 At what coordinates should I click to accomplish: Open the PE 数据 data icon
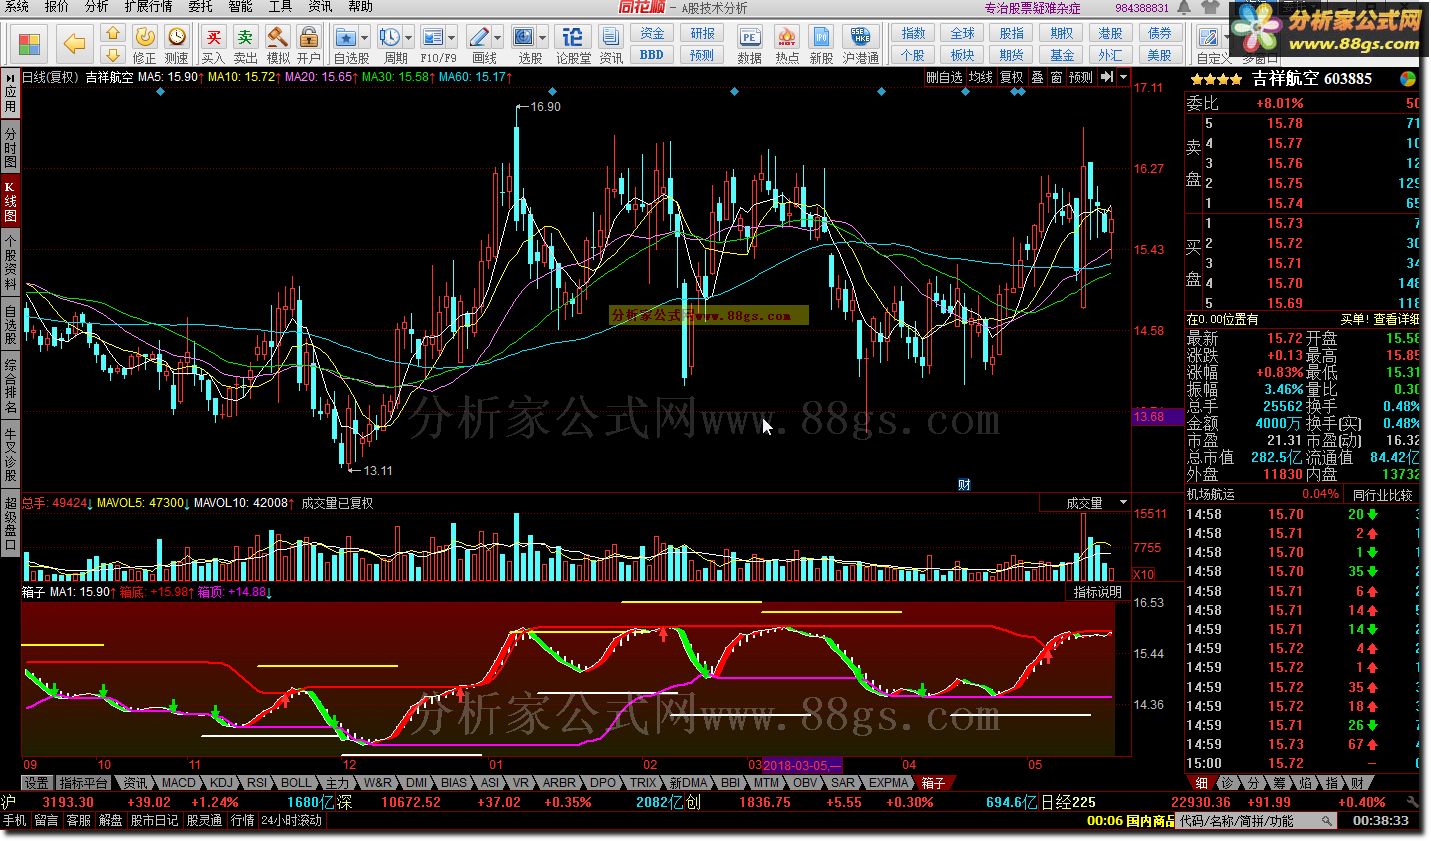pos(750,38)
